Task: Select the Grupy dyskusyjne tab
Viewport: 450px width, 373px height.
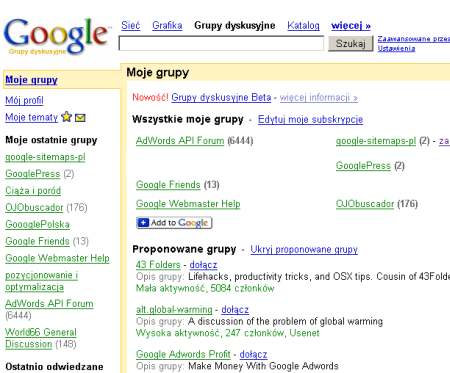Action: [x=235, y=26]
